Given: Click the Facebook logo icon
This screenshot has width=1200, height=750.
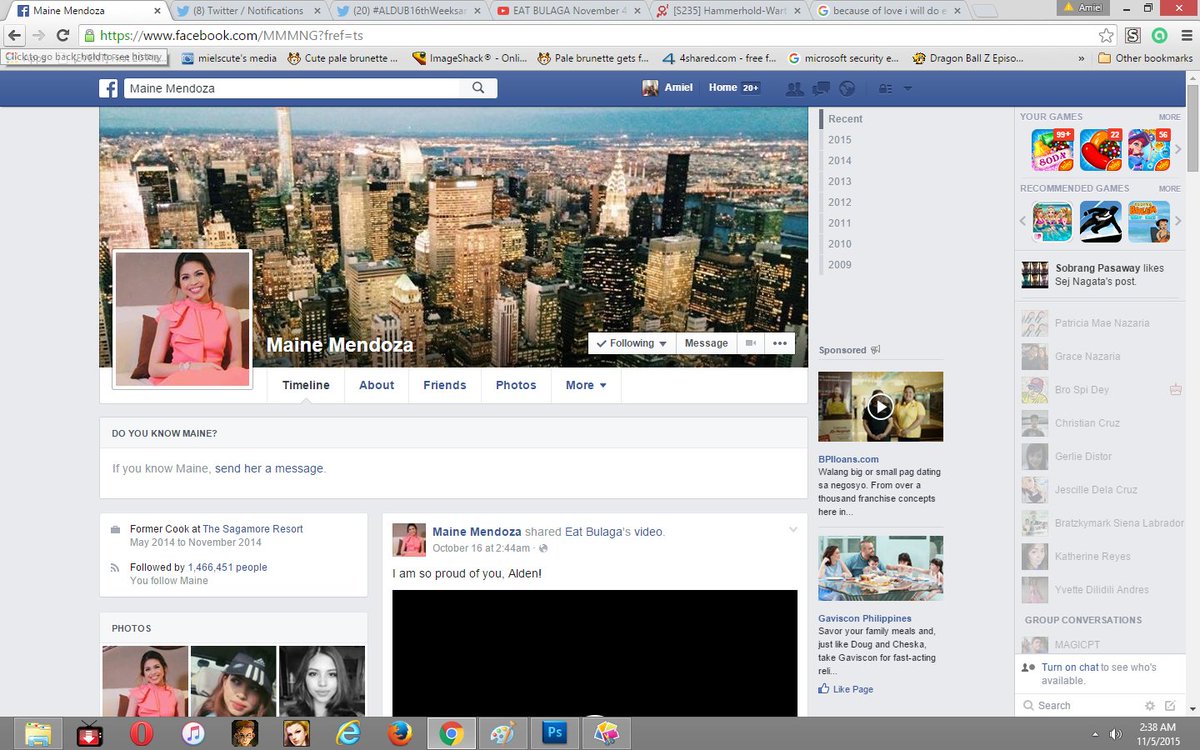Looking at the screenshot, I should 108,88.
